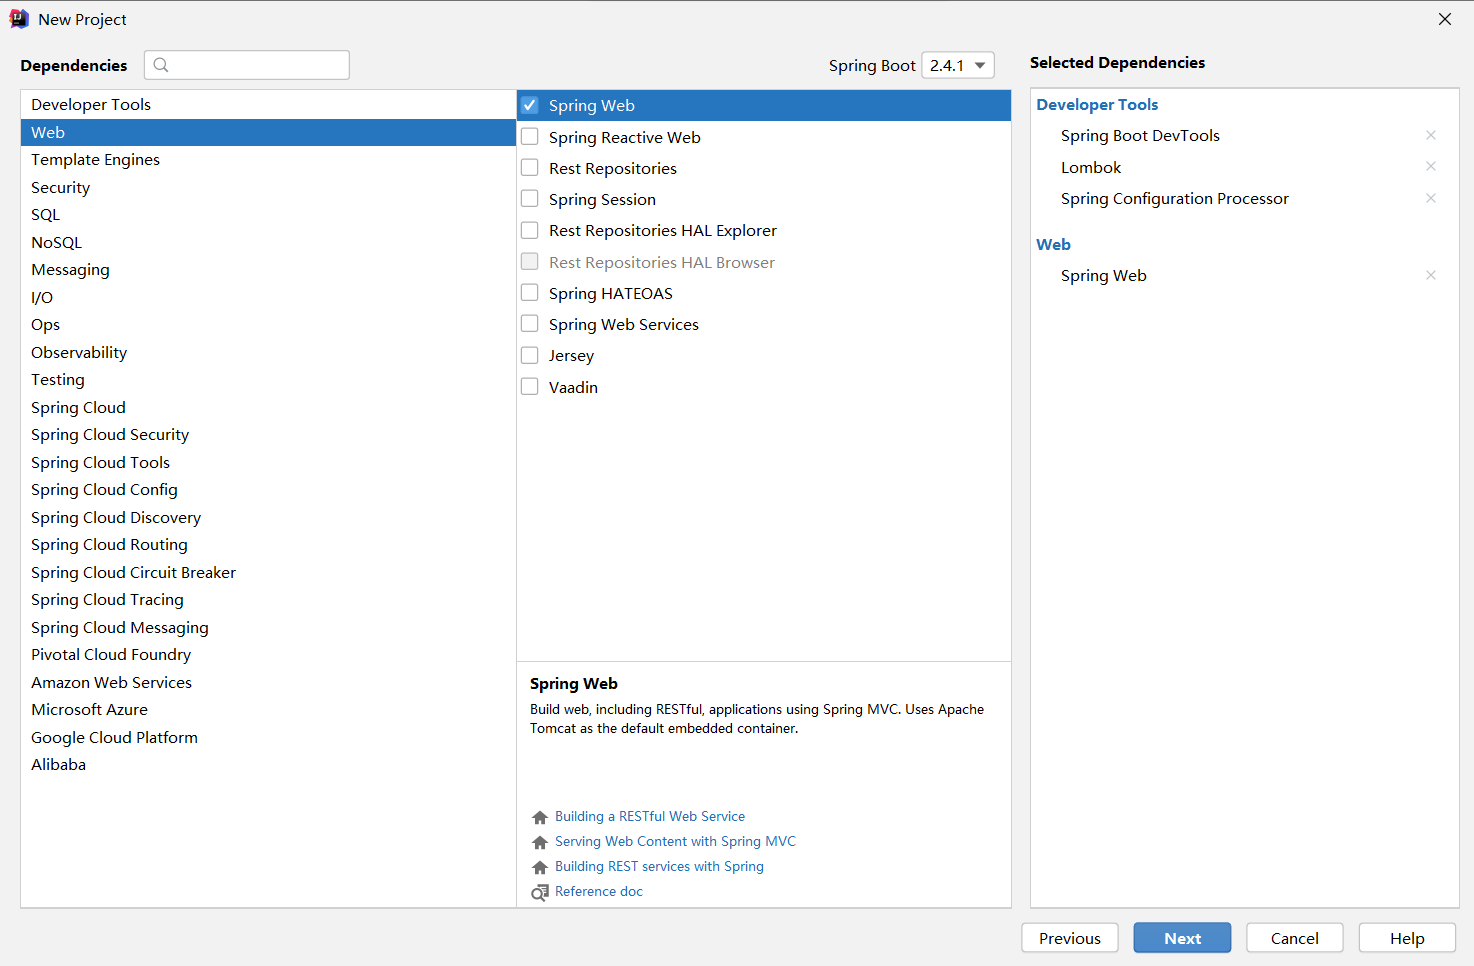Open the Spring Boot version dropdown
This screenshot has height=966, width=1474.
pyautogui.click(x=958, y=65)
